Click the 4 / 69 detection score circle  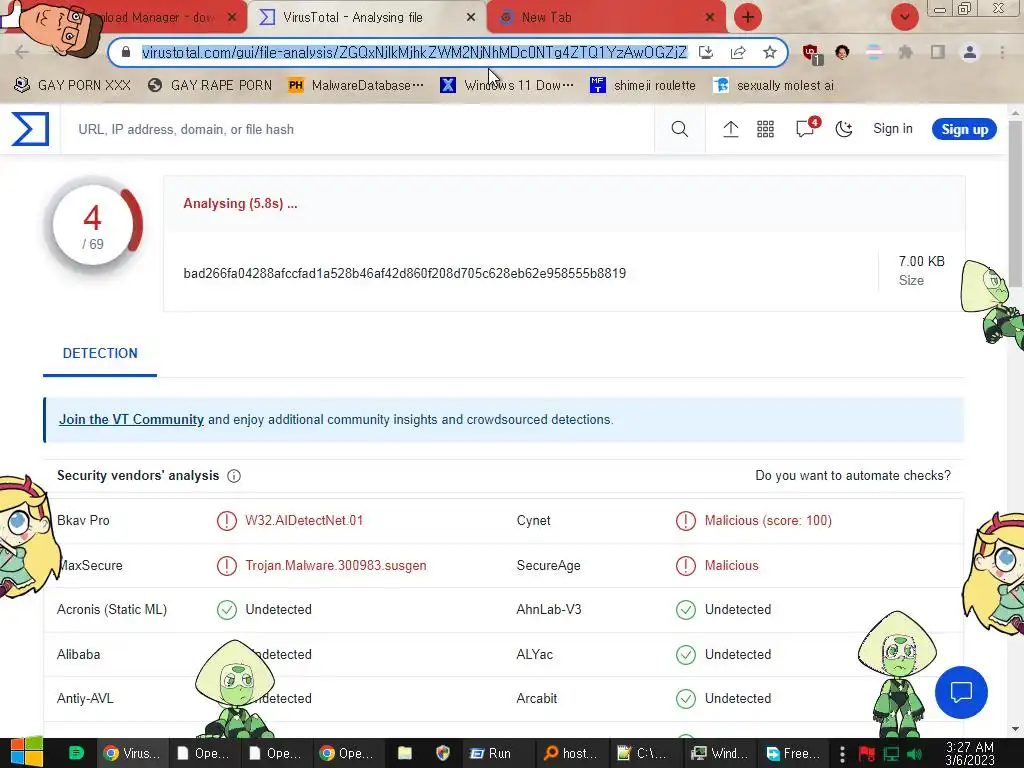point(93,225)
